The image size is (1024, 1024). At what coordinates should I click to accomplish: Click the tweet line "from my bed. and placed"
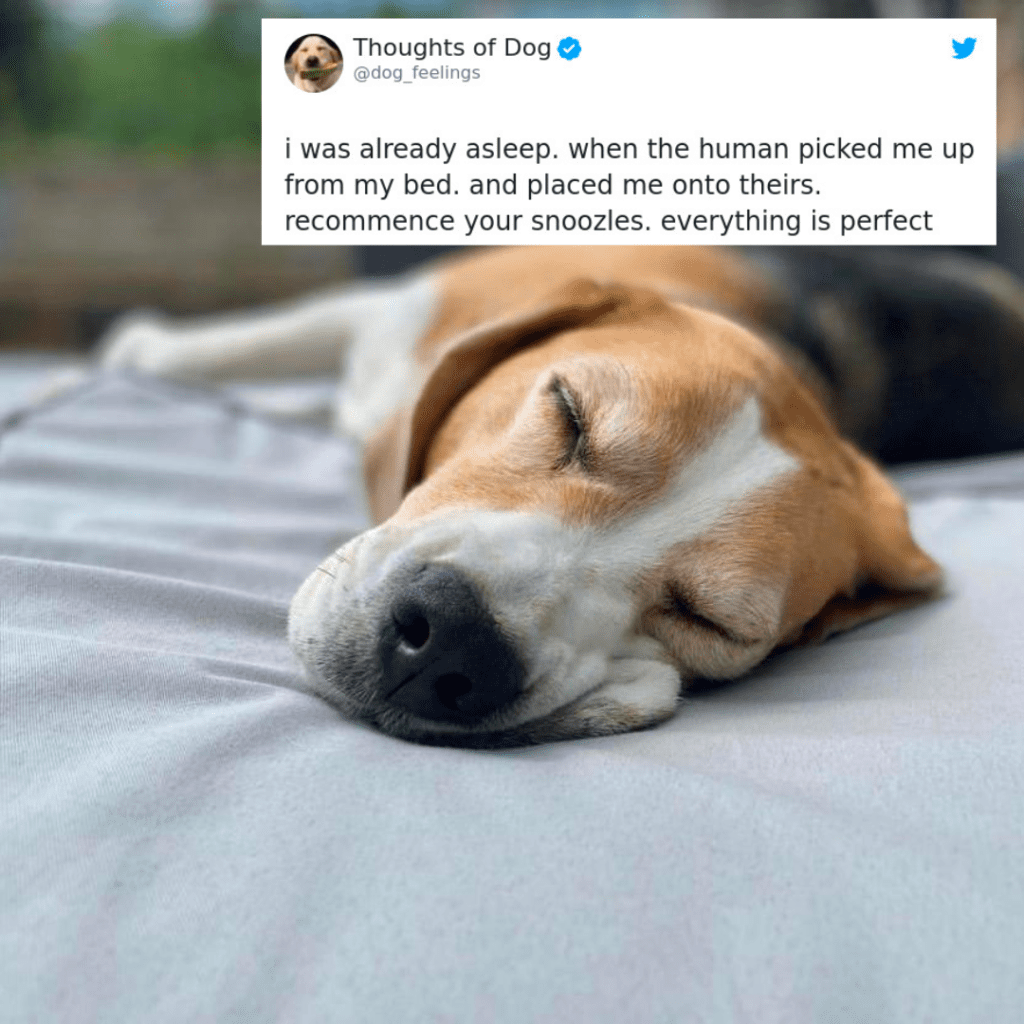[x=552, y=185]
